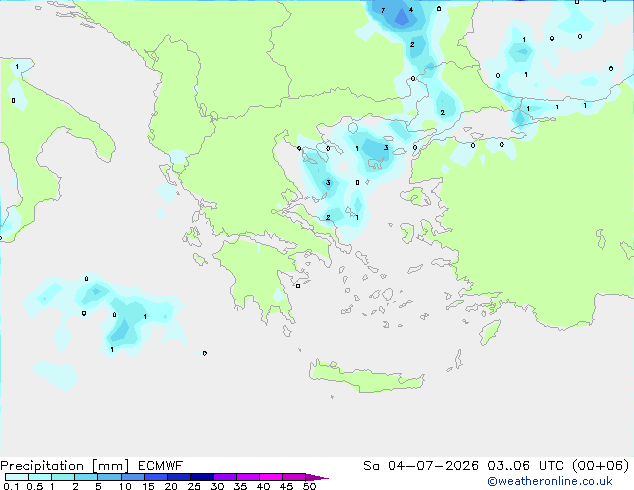Click the date text 'Sa 04-07-2026'
Viewport: 634px width, 490px height.
tap(421, 466)
